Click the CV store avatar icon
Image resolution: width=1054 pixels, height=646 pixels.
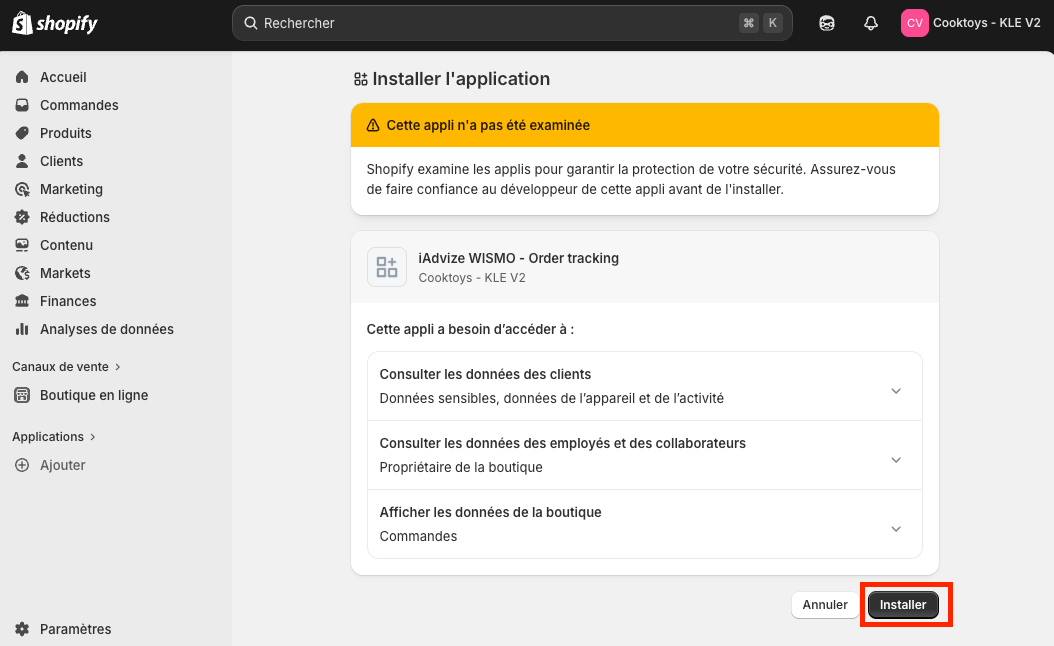914,23
